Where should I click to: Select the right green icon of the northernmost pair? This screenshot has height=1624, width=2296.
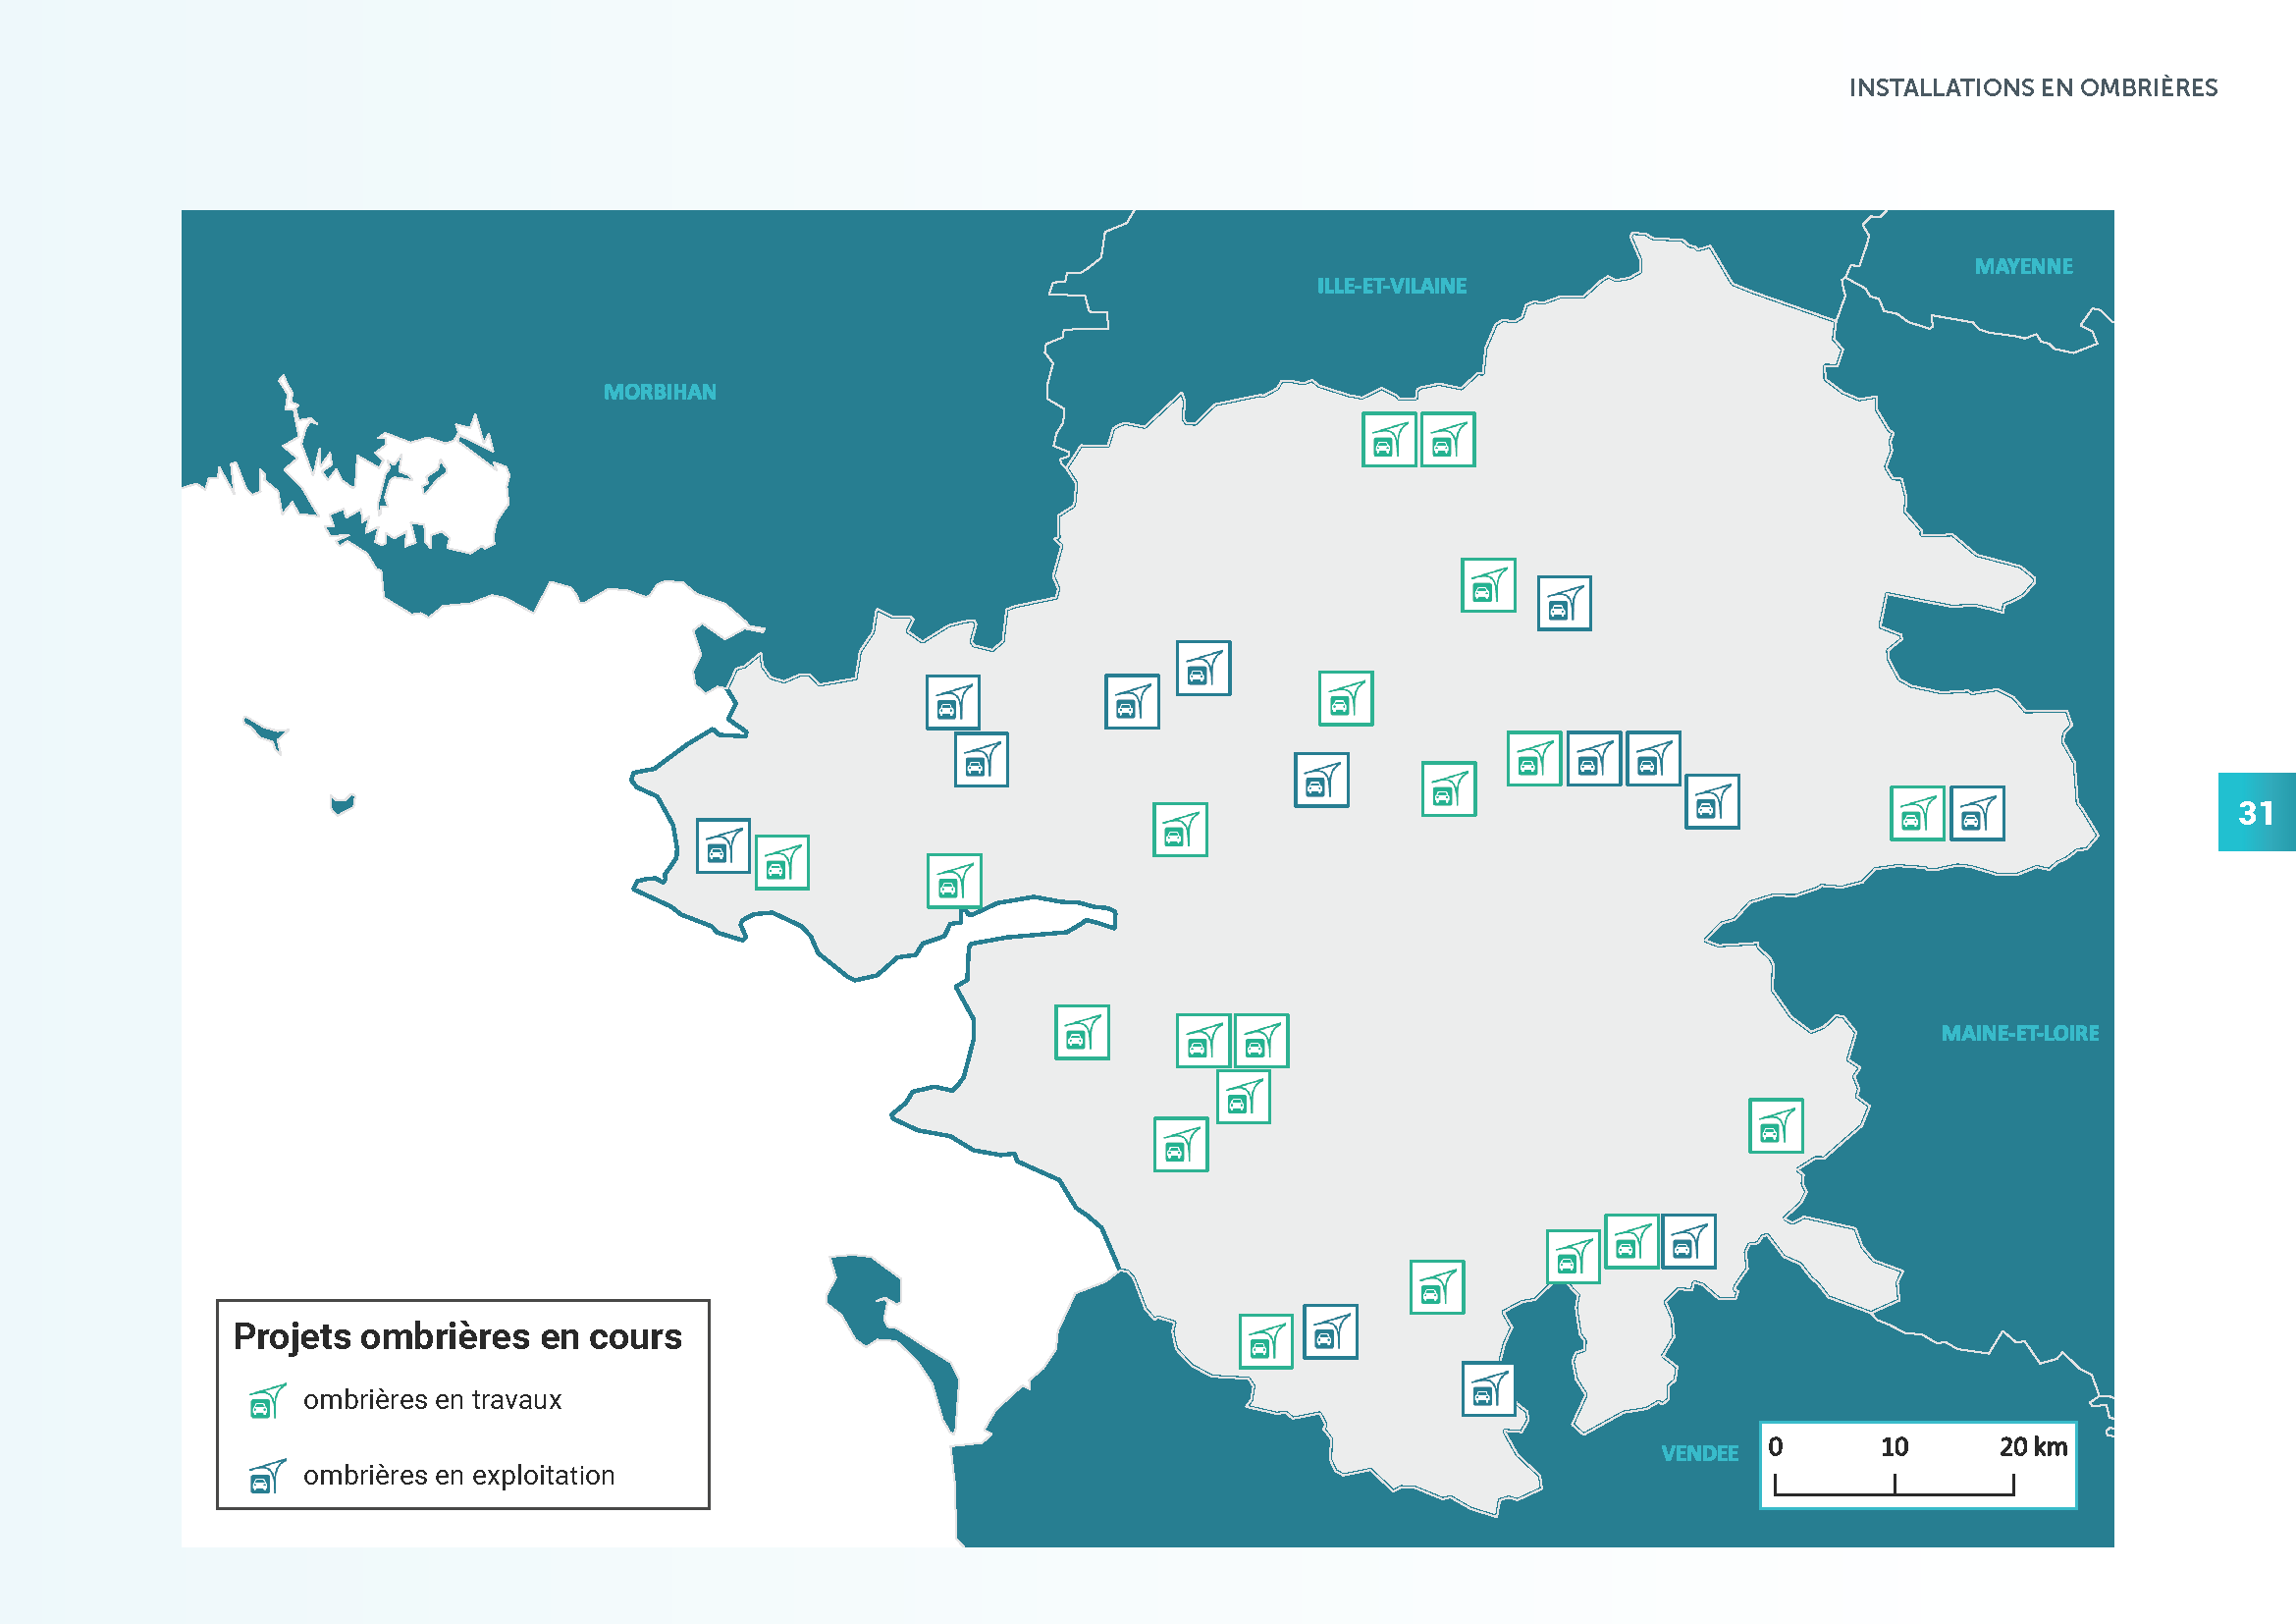(x=1448, y=440)
